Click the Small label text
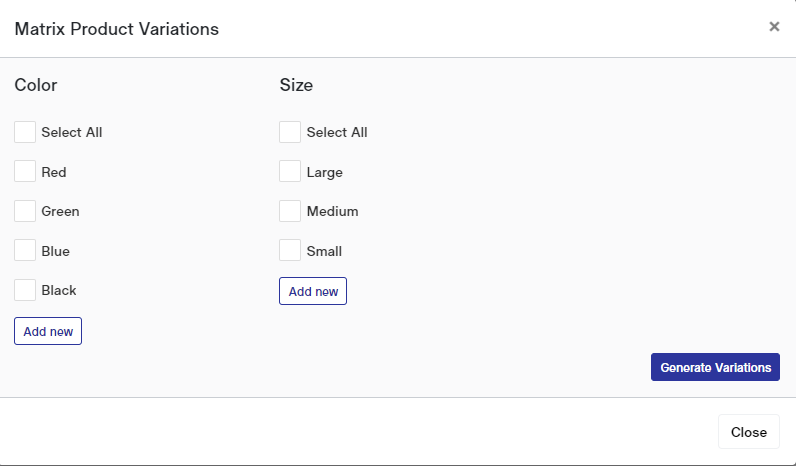 [324, 251]
